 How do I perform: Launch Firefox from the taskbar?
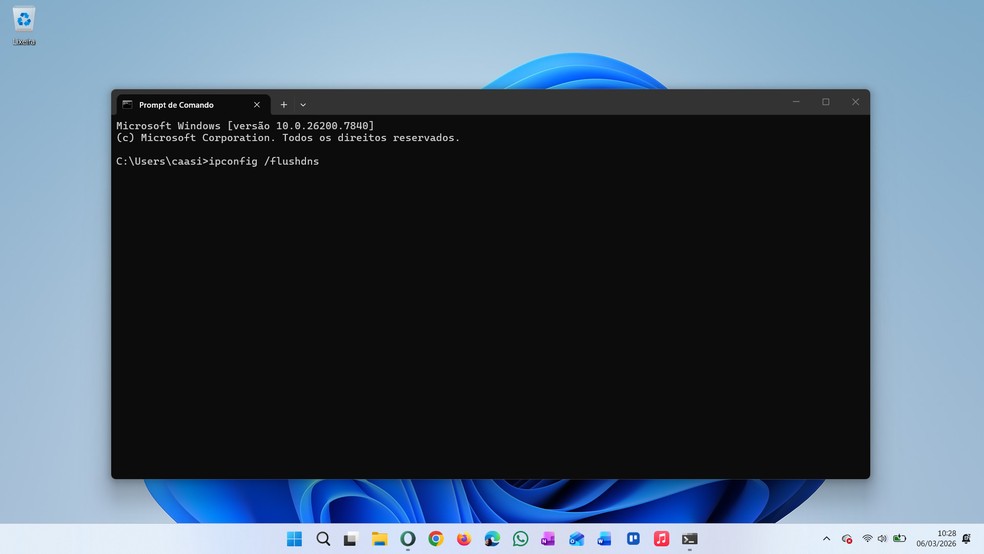[464, 539]
